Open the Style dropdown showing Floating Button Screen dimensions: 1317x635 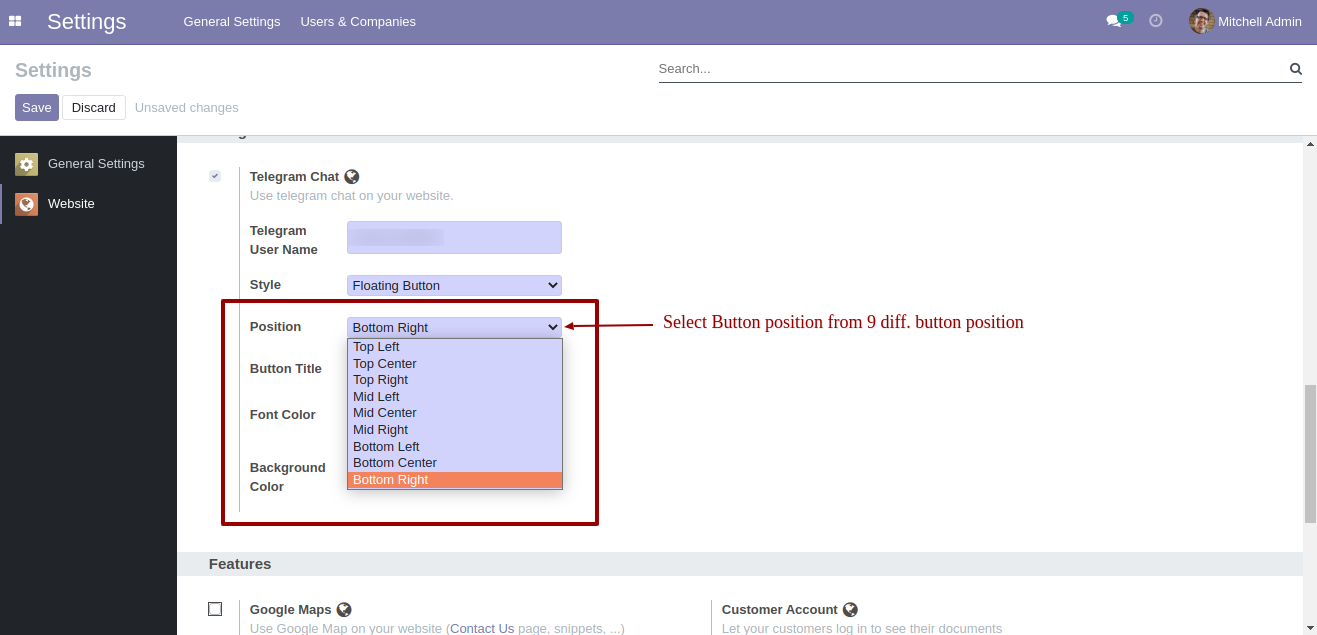point(455,285)
